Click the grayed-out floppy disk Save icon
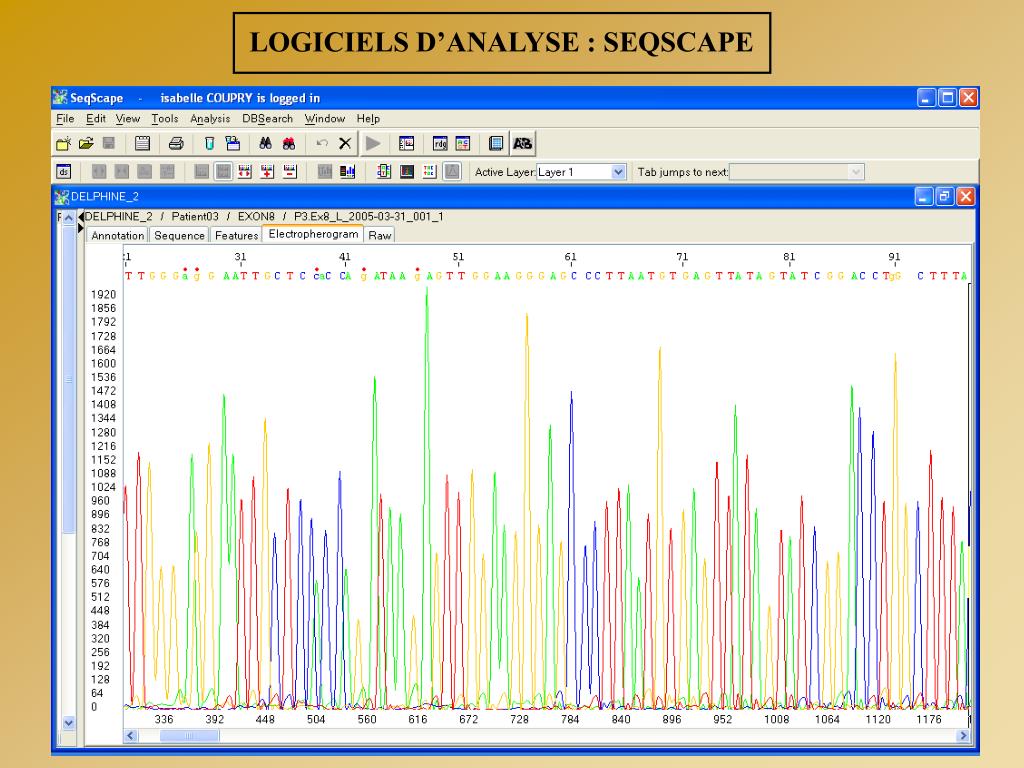 (x=109, y=144)
